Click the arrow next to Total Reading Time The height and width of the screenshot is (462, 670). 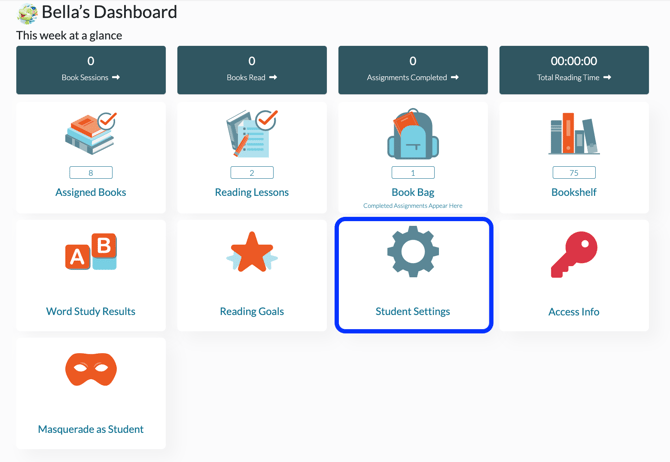(607, 77)
